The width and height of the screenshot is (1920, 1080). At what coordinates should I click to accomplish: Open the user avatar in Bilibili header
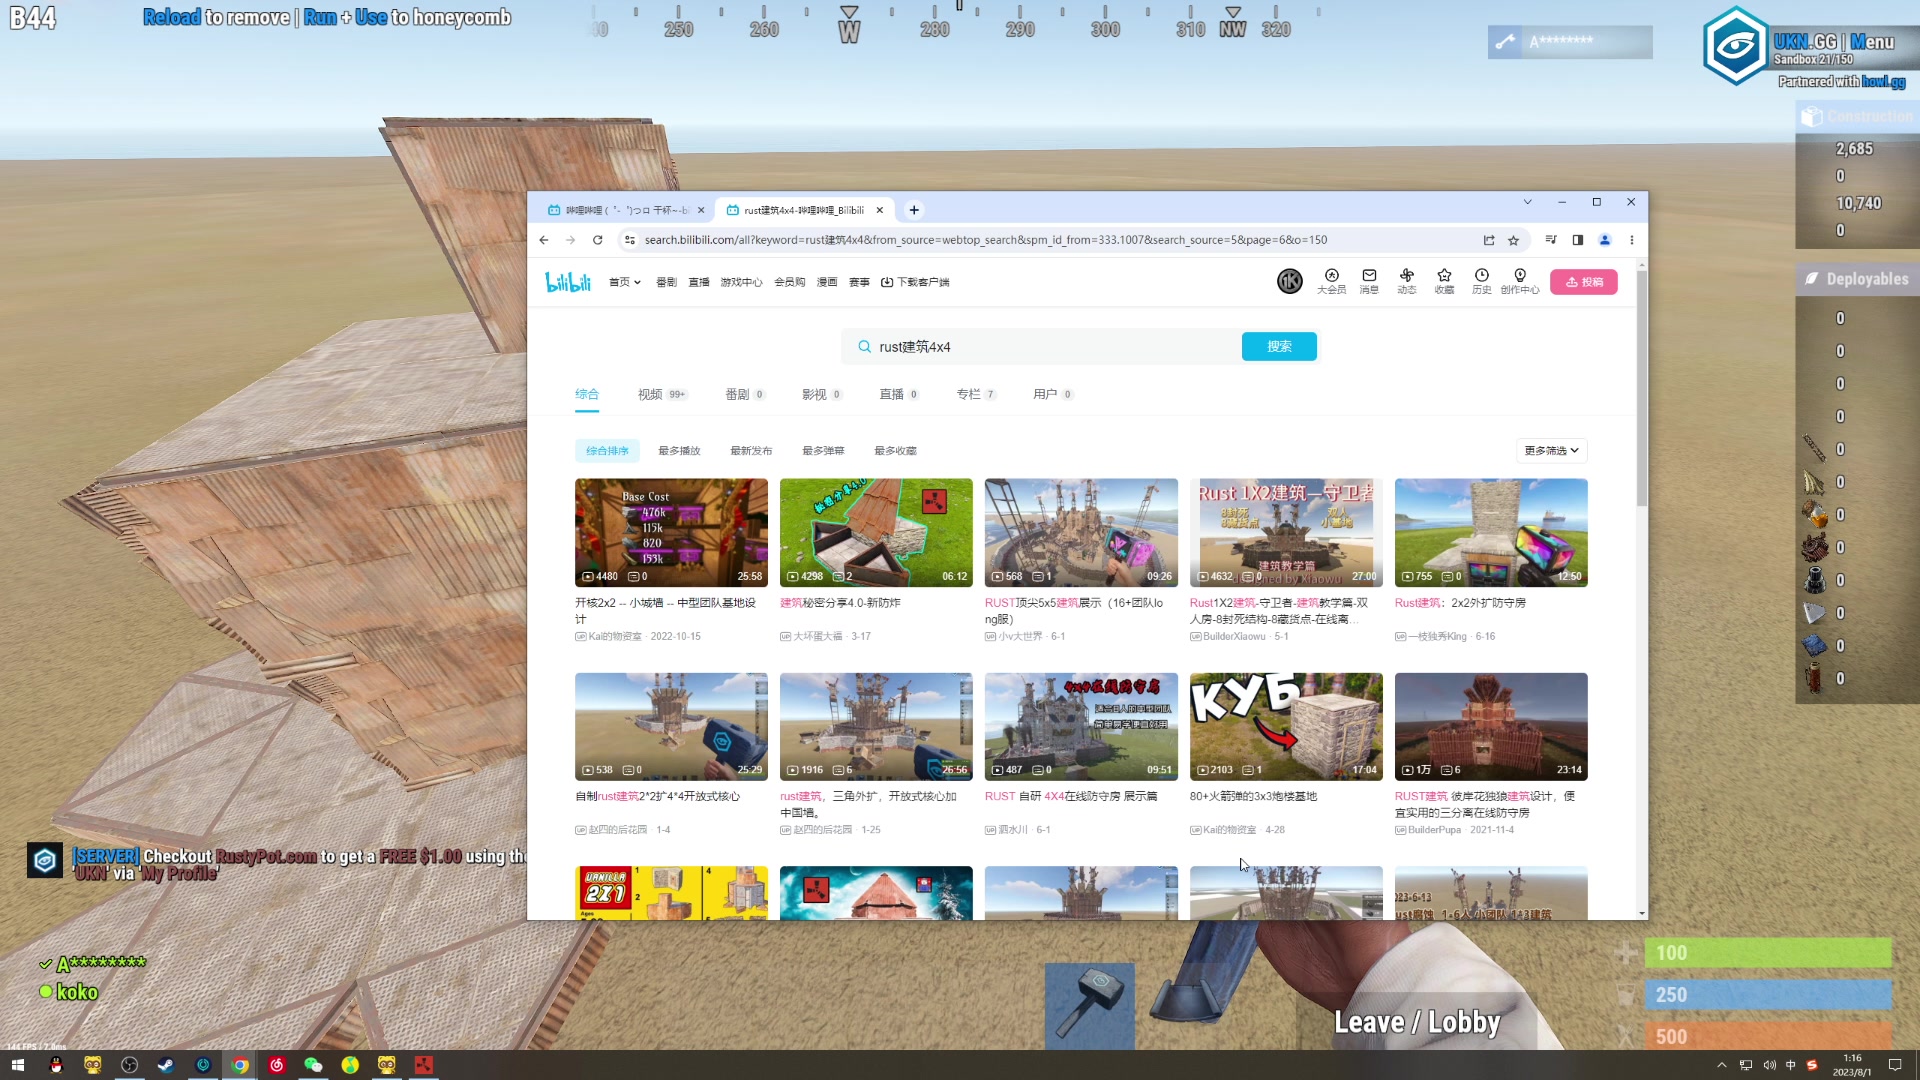coord(1290,282)
